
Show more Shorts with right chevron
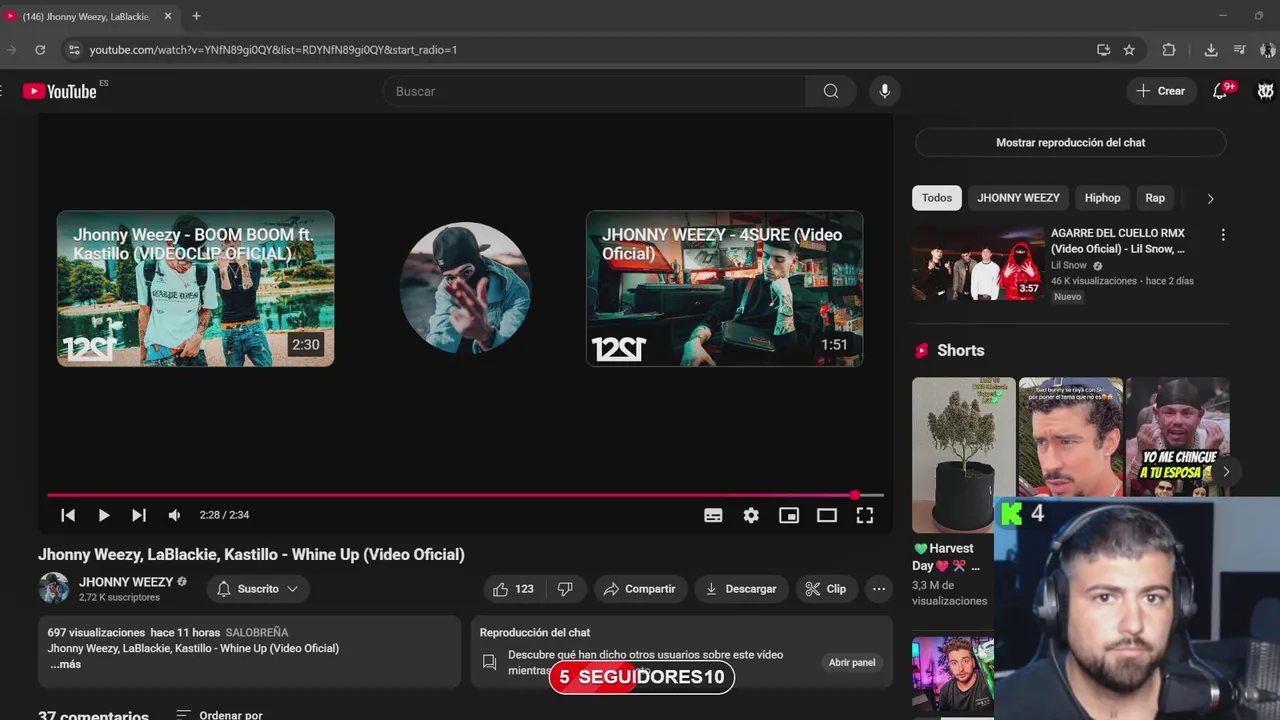(1226, 472)
